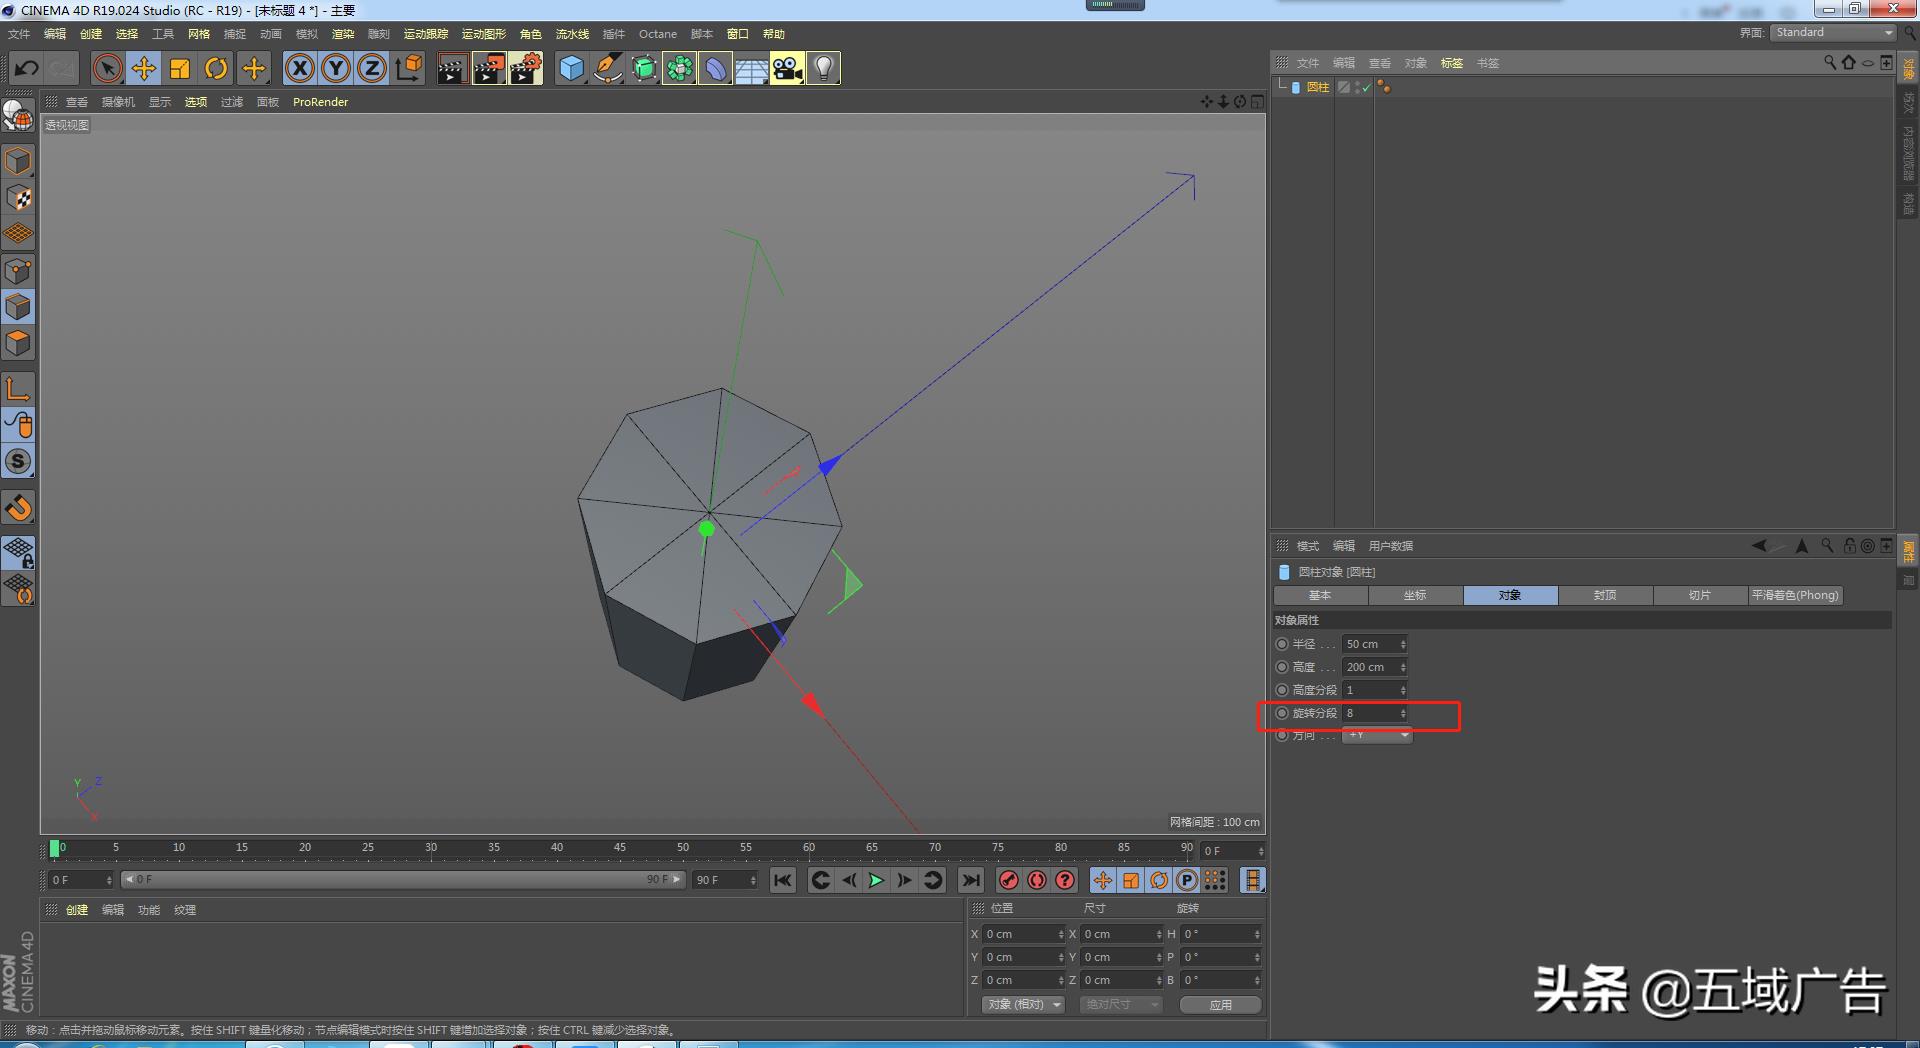Click 高度分段 stepper arrows
1920x1048 pixels.
(x=1403, y=690)
